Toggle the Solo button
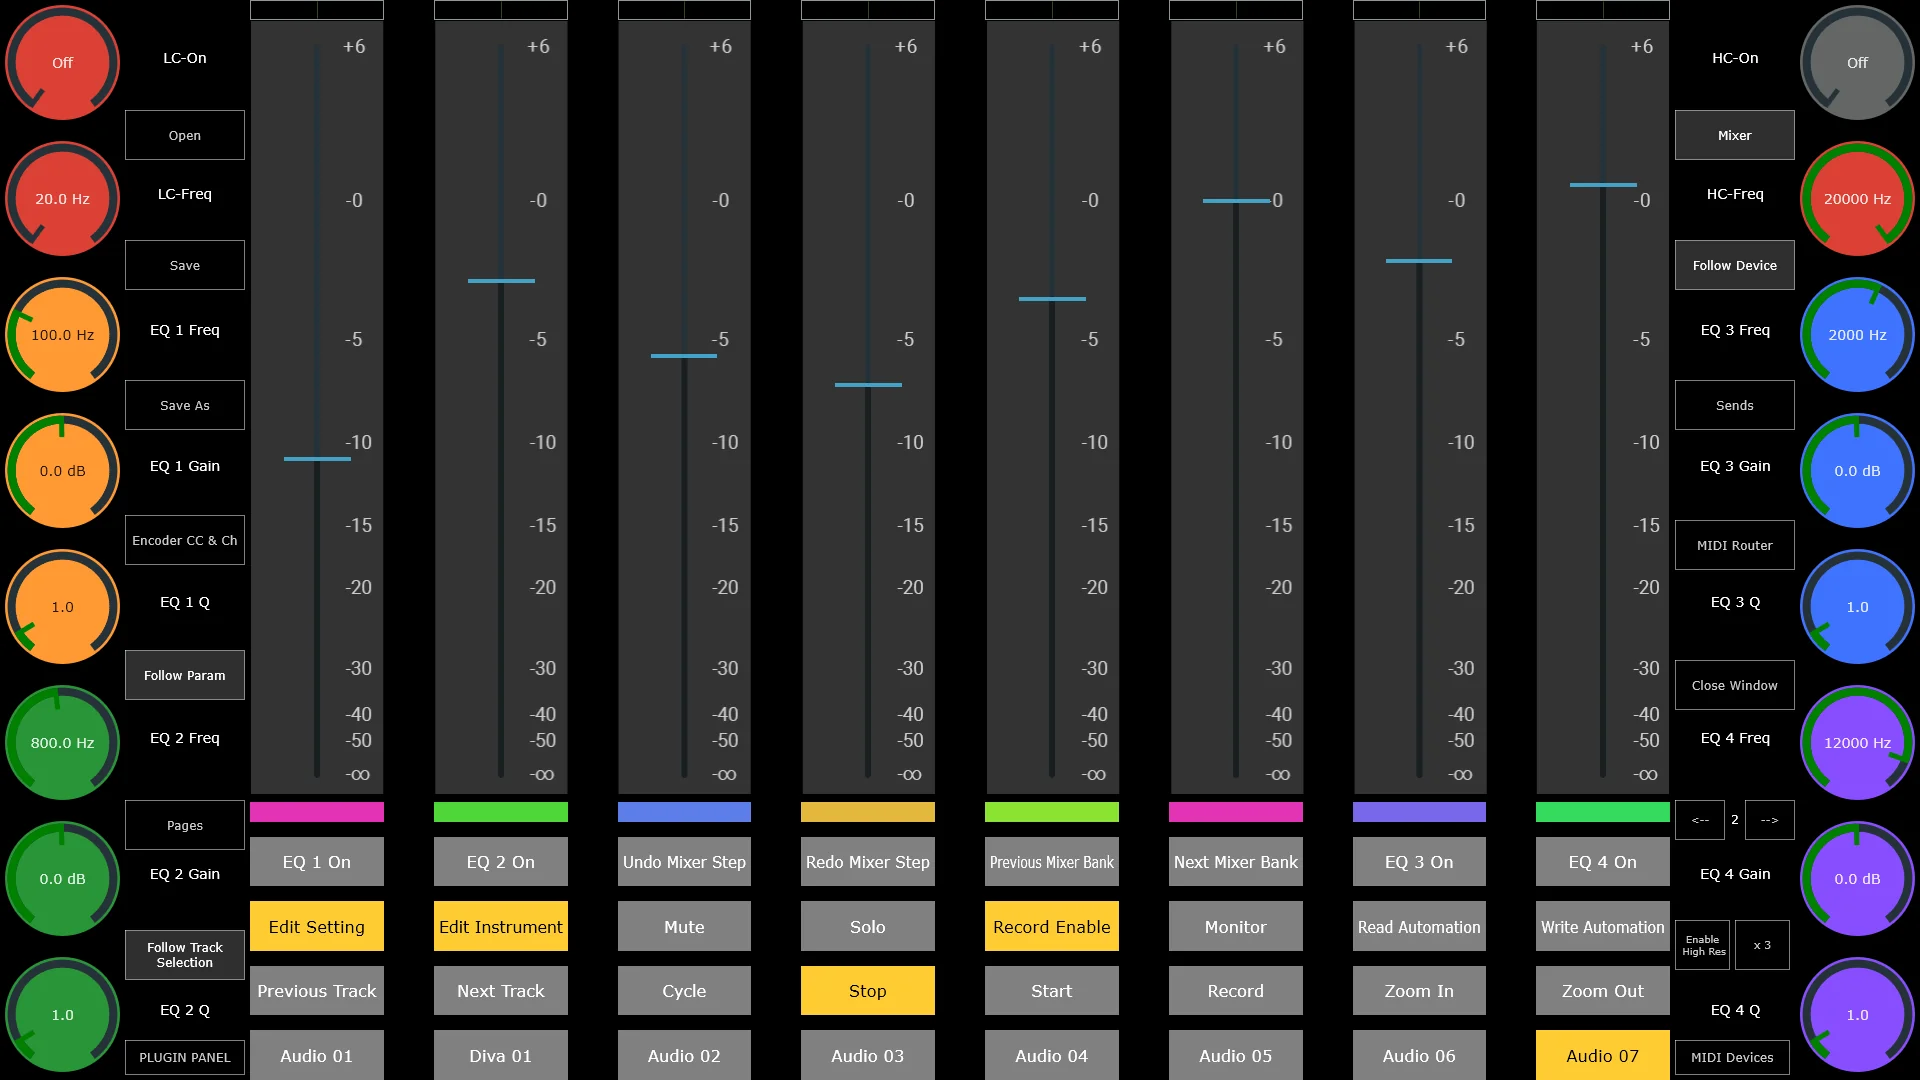Viewport: 1920px width, 1080px height. coord(868,926)
